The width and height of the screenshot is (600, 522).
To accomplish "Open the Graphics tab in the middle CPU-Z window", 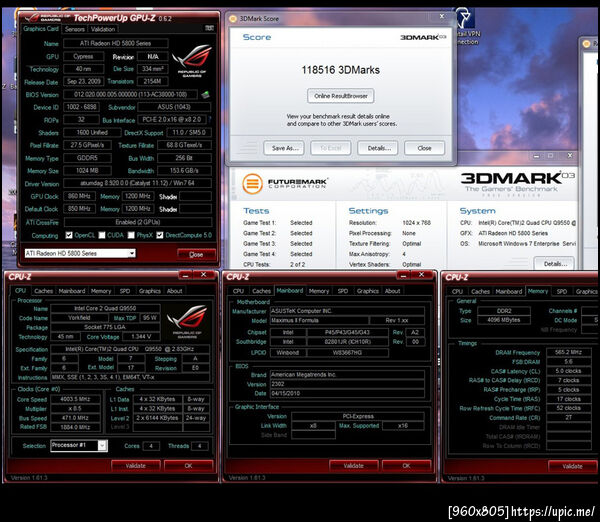I will click(368, 291).
